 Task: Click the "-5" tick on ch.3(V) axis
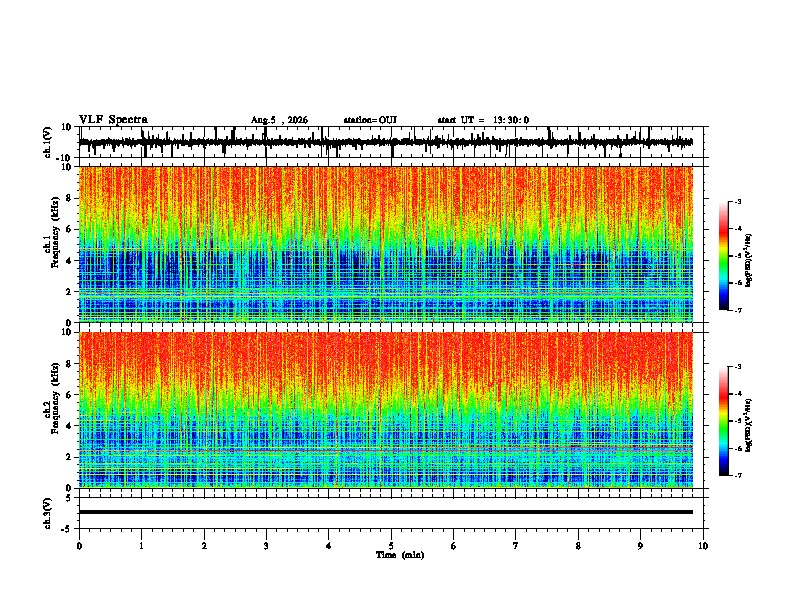coord(67,529)
